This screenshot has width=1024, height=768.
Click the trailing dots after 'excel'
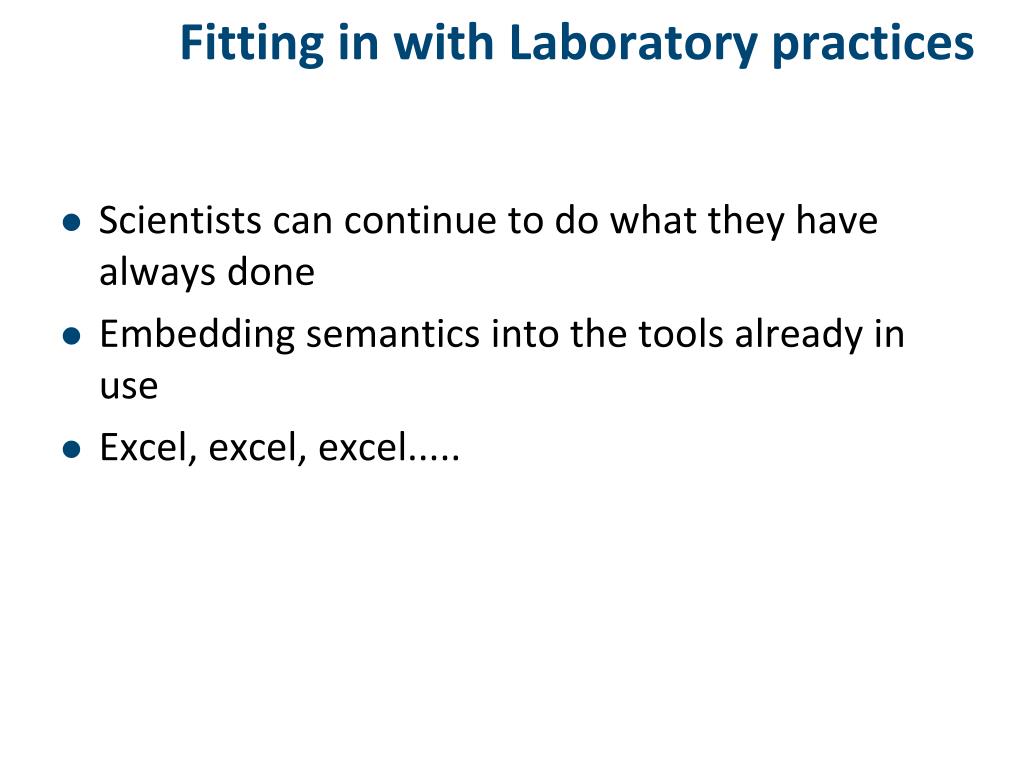pos(436,453)
